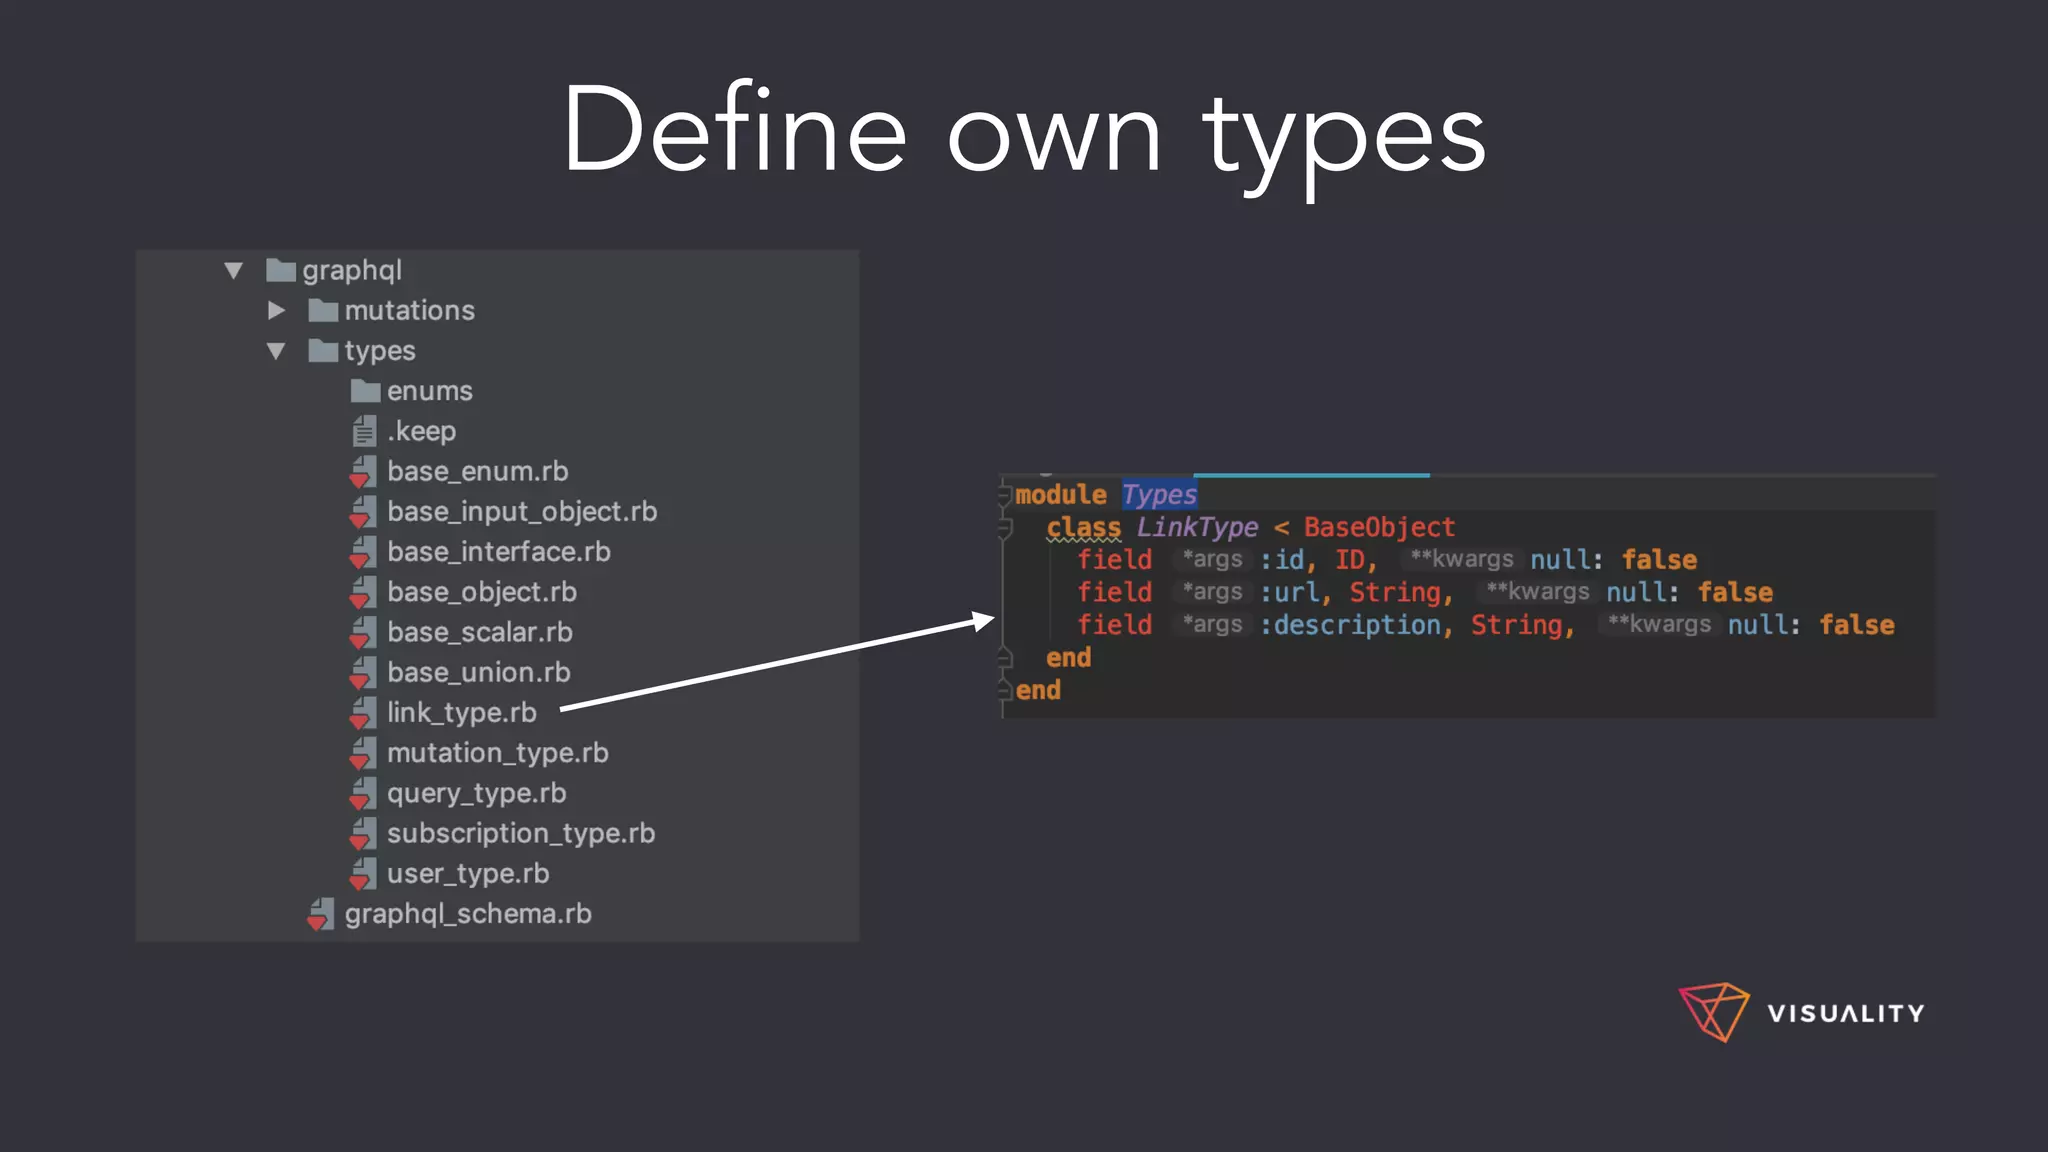
Task: Click the Visuality logo icon
Action: tap(1714, 1012)
